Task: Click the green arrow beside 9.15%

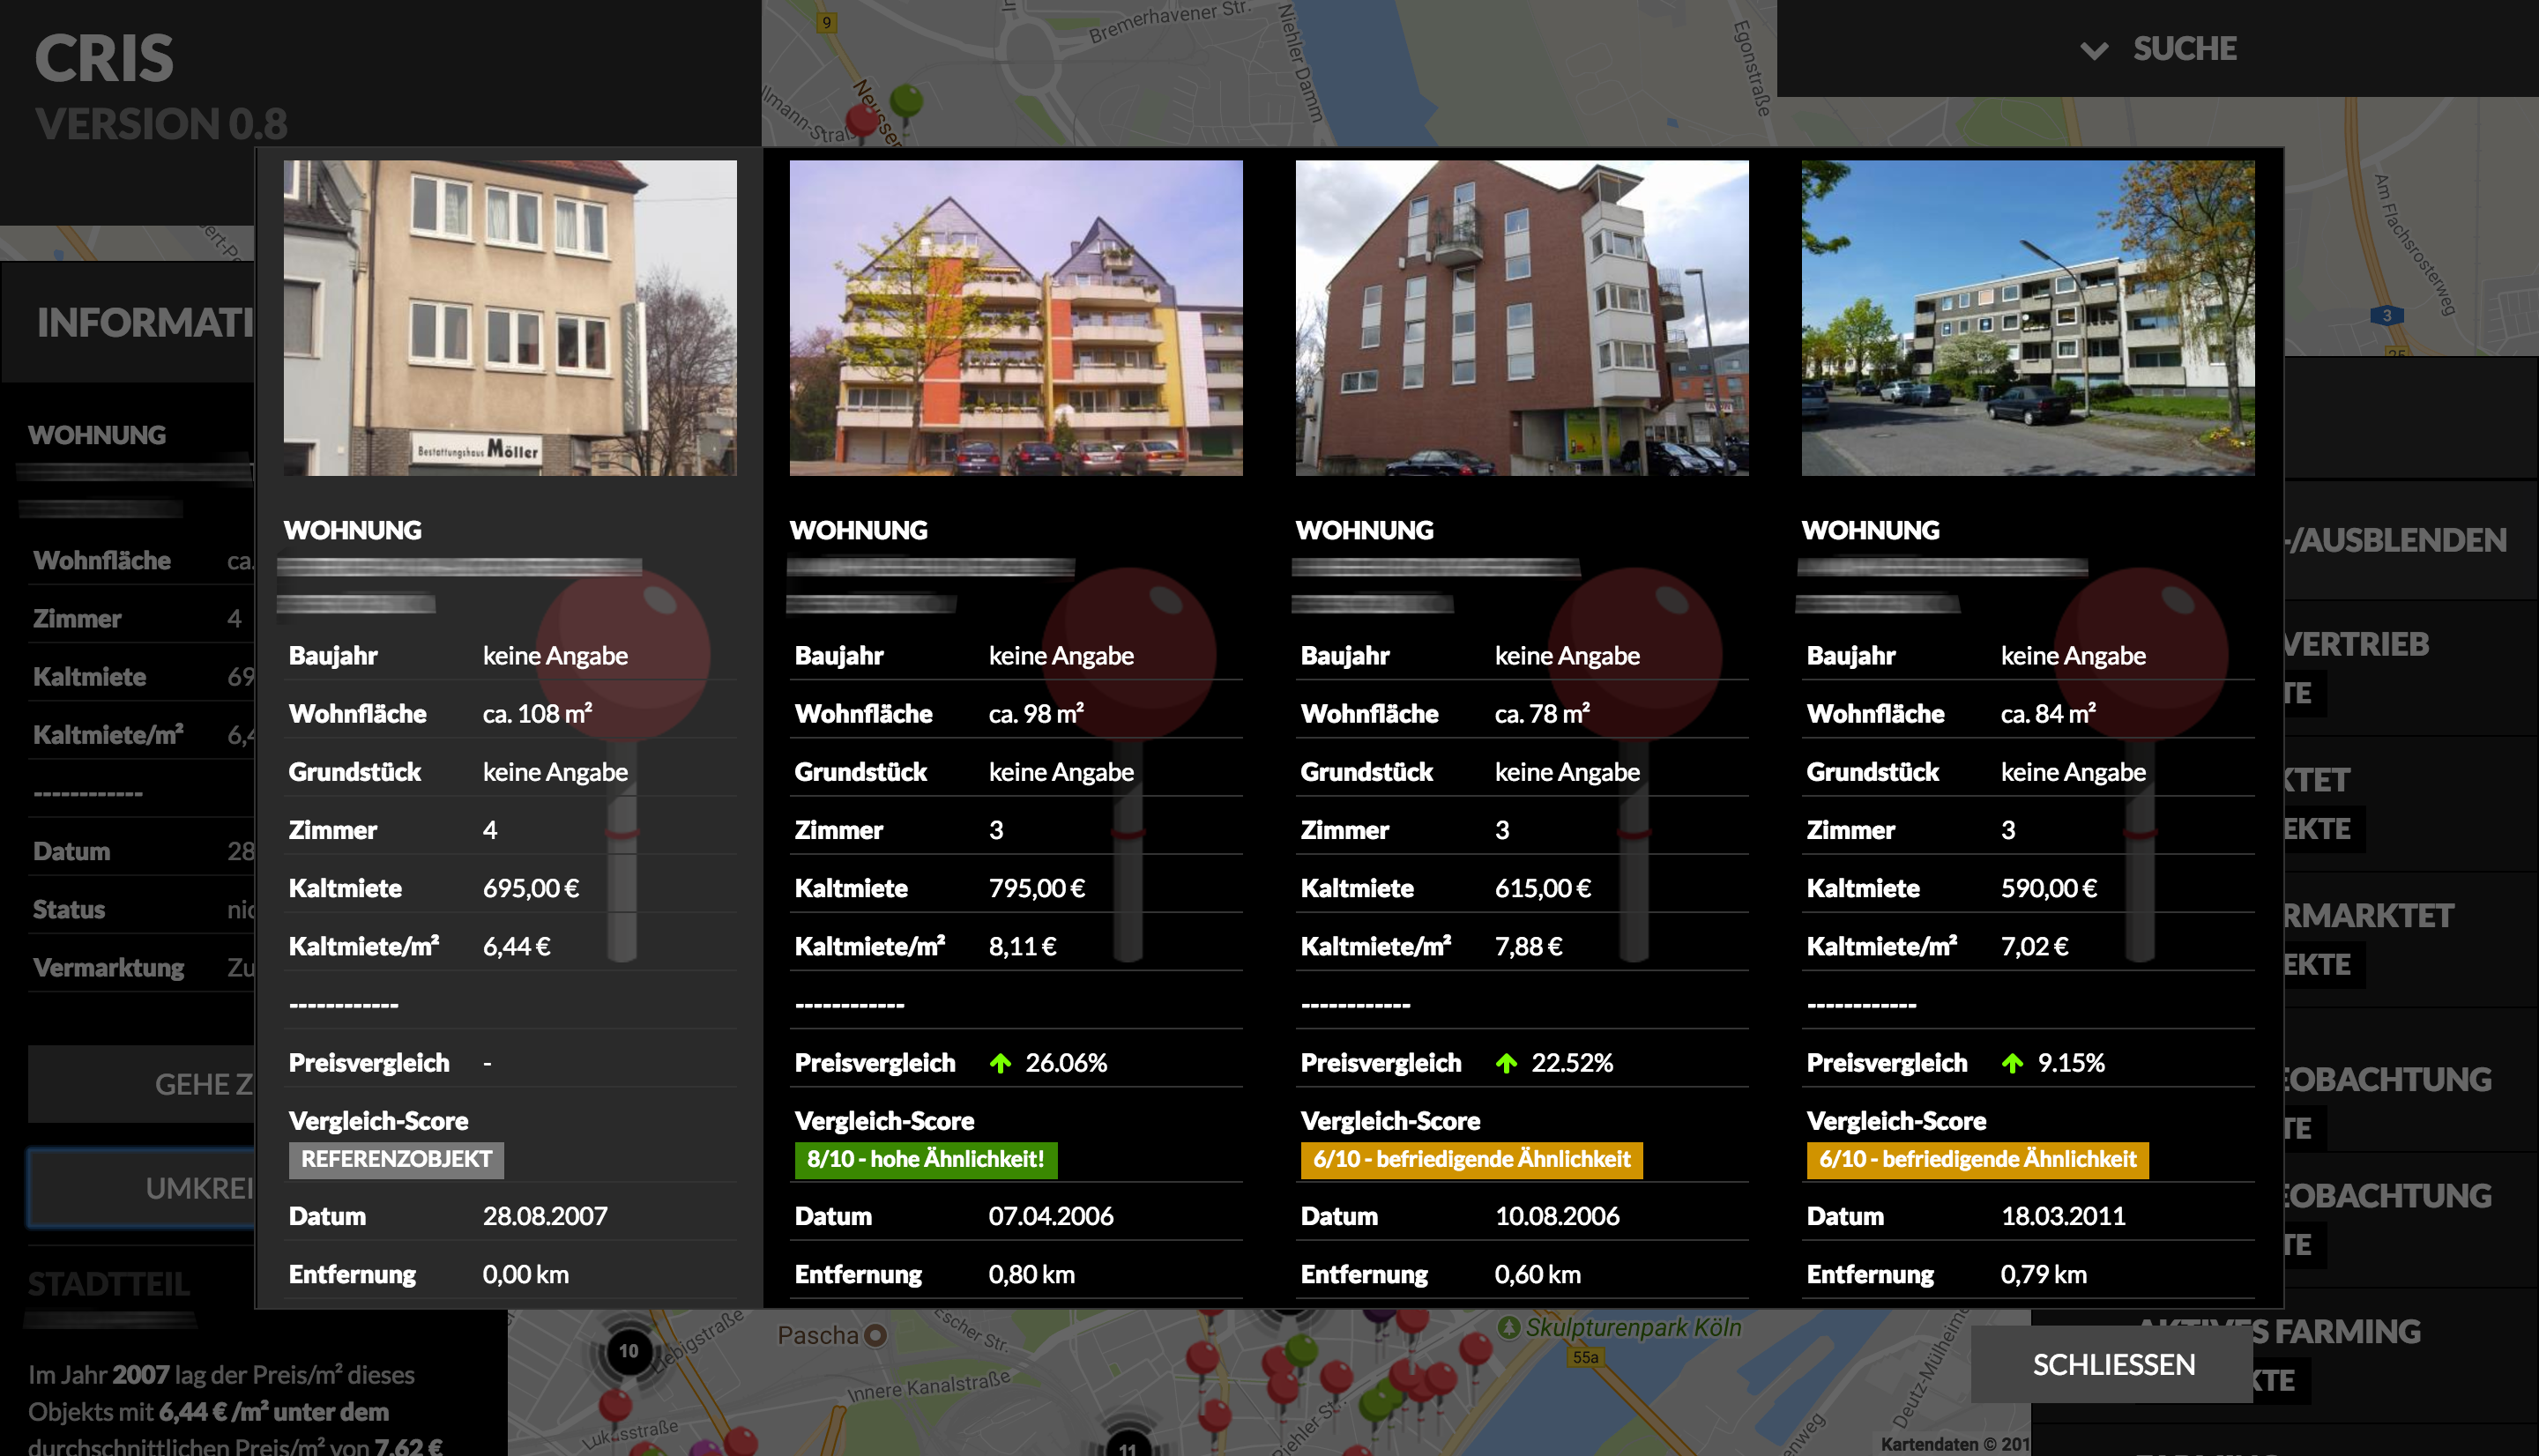Action: click(2012, 1063)
